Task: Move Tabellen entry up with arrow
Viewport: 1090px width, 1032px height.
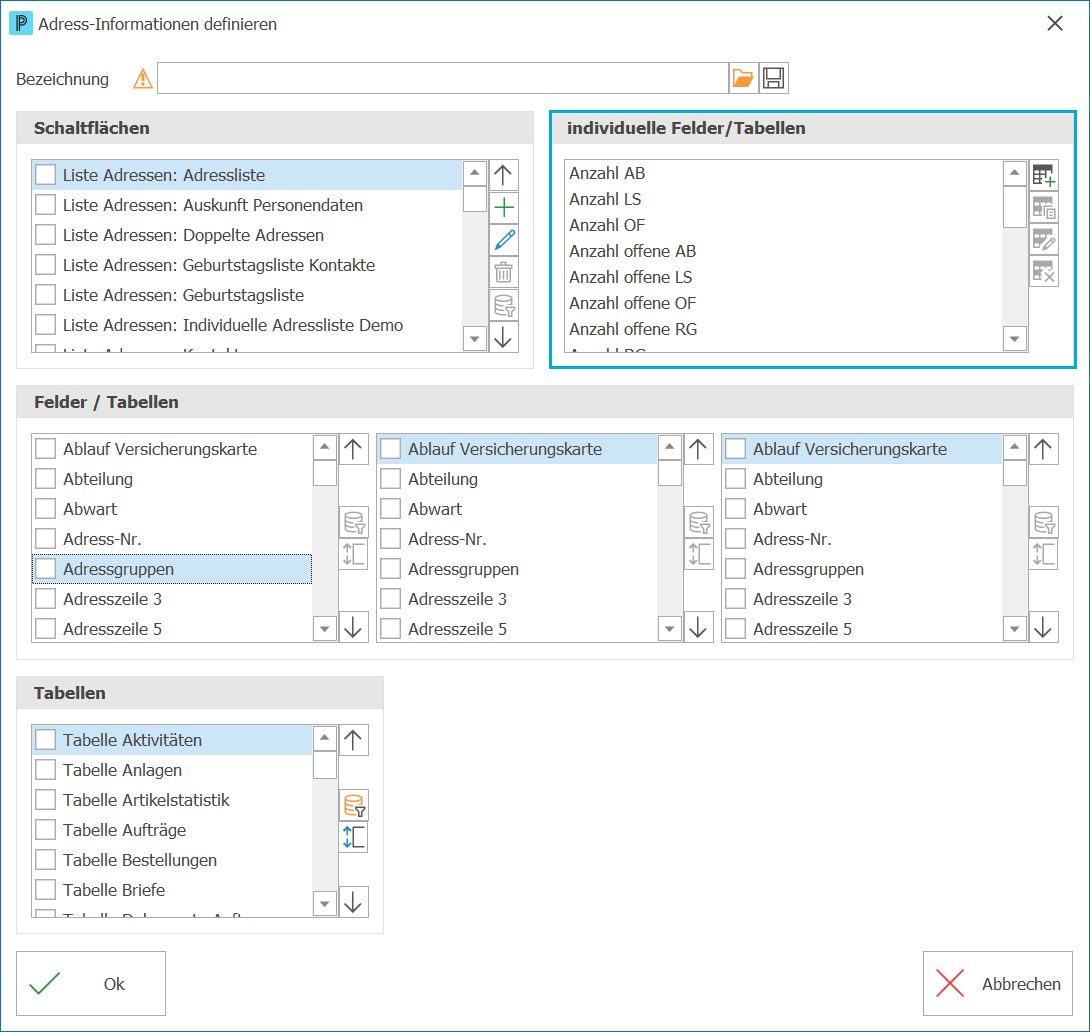Action: click(x=353, y=740)
